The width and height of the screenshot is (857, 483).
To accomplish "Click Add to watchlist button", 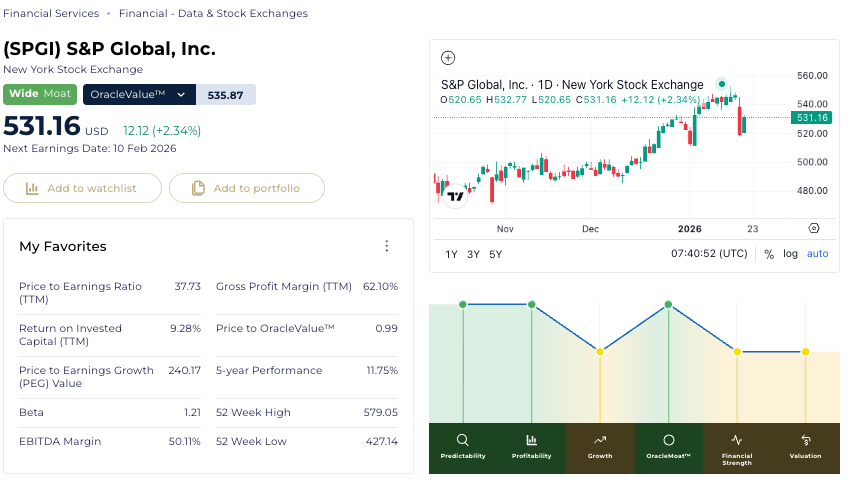I will coord(83,188).
